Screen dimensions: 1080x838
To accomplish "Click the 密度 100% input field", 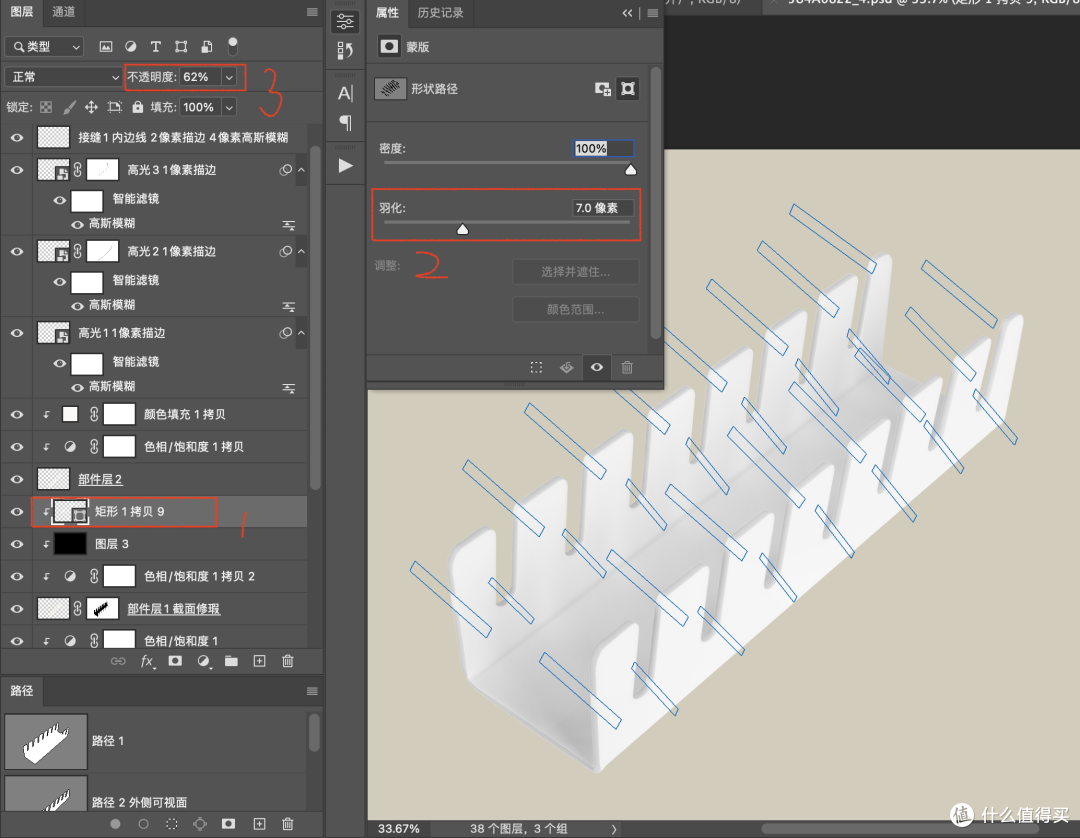I will point(603,148).
